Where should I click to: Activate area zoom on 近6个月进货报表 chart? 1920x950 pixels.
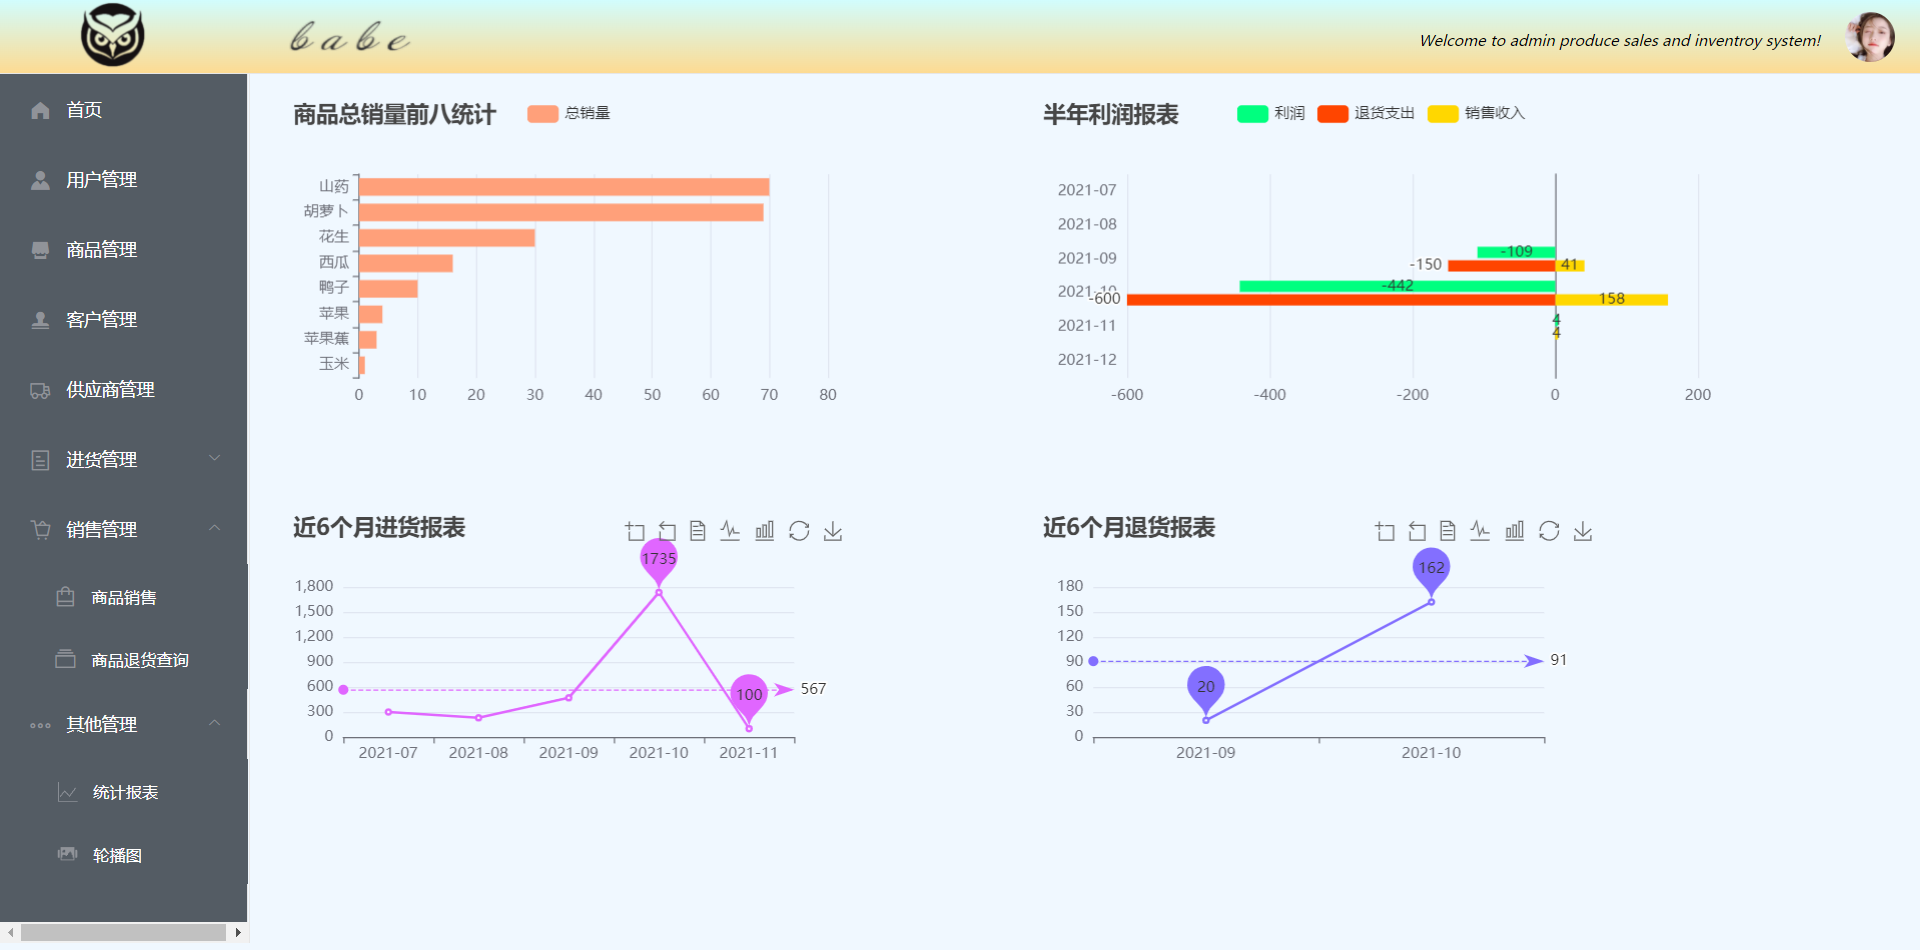[635, 531]
